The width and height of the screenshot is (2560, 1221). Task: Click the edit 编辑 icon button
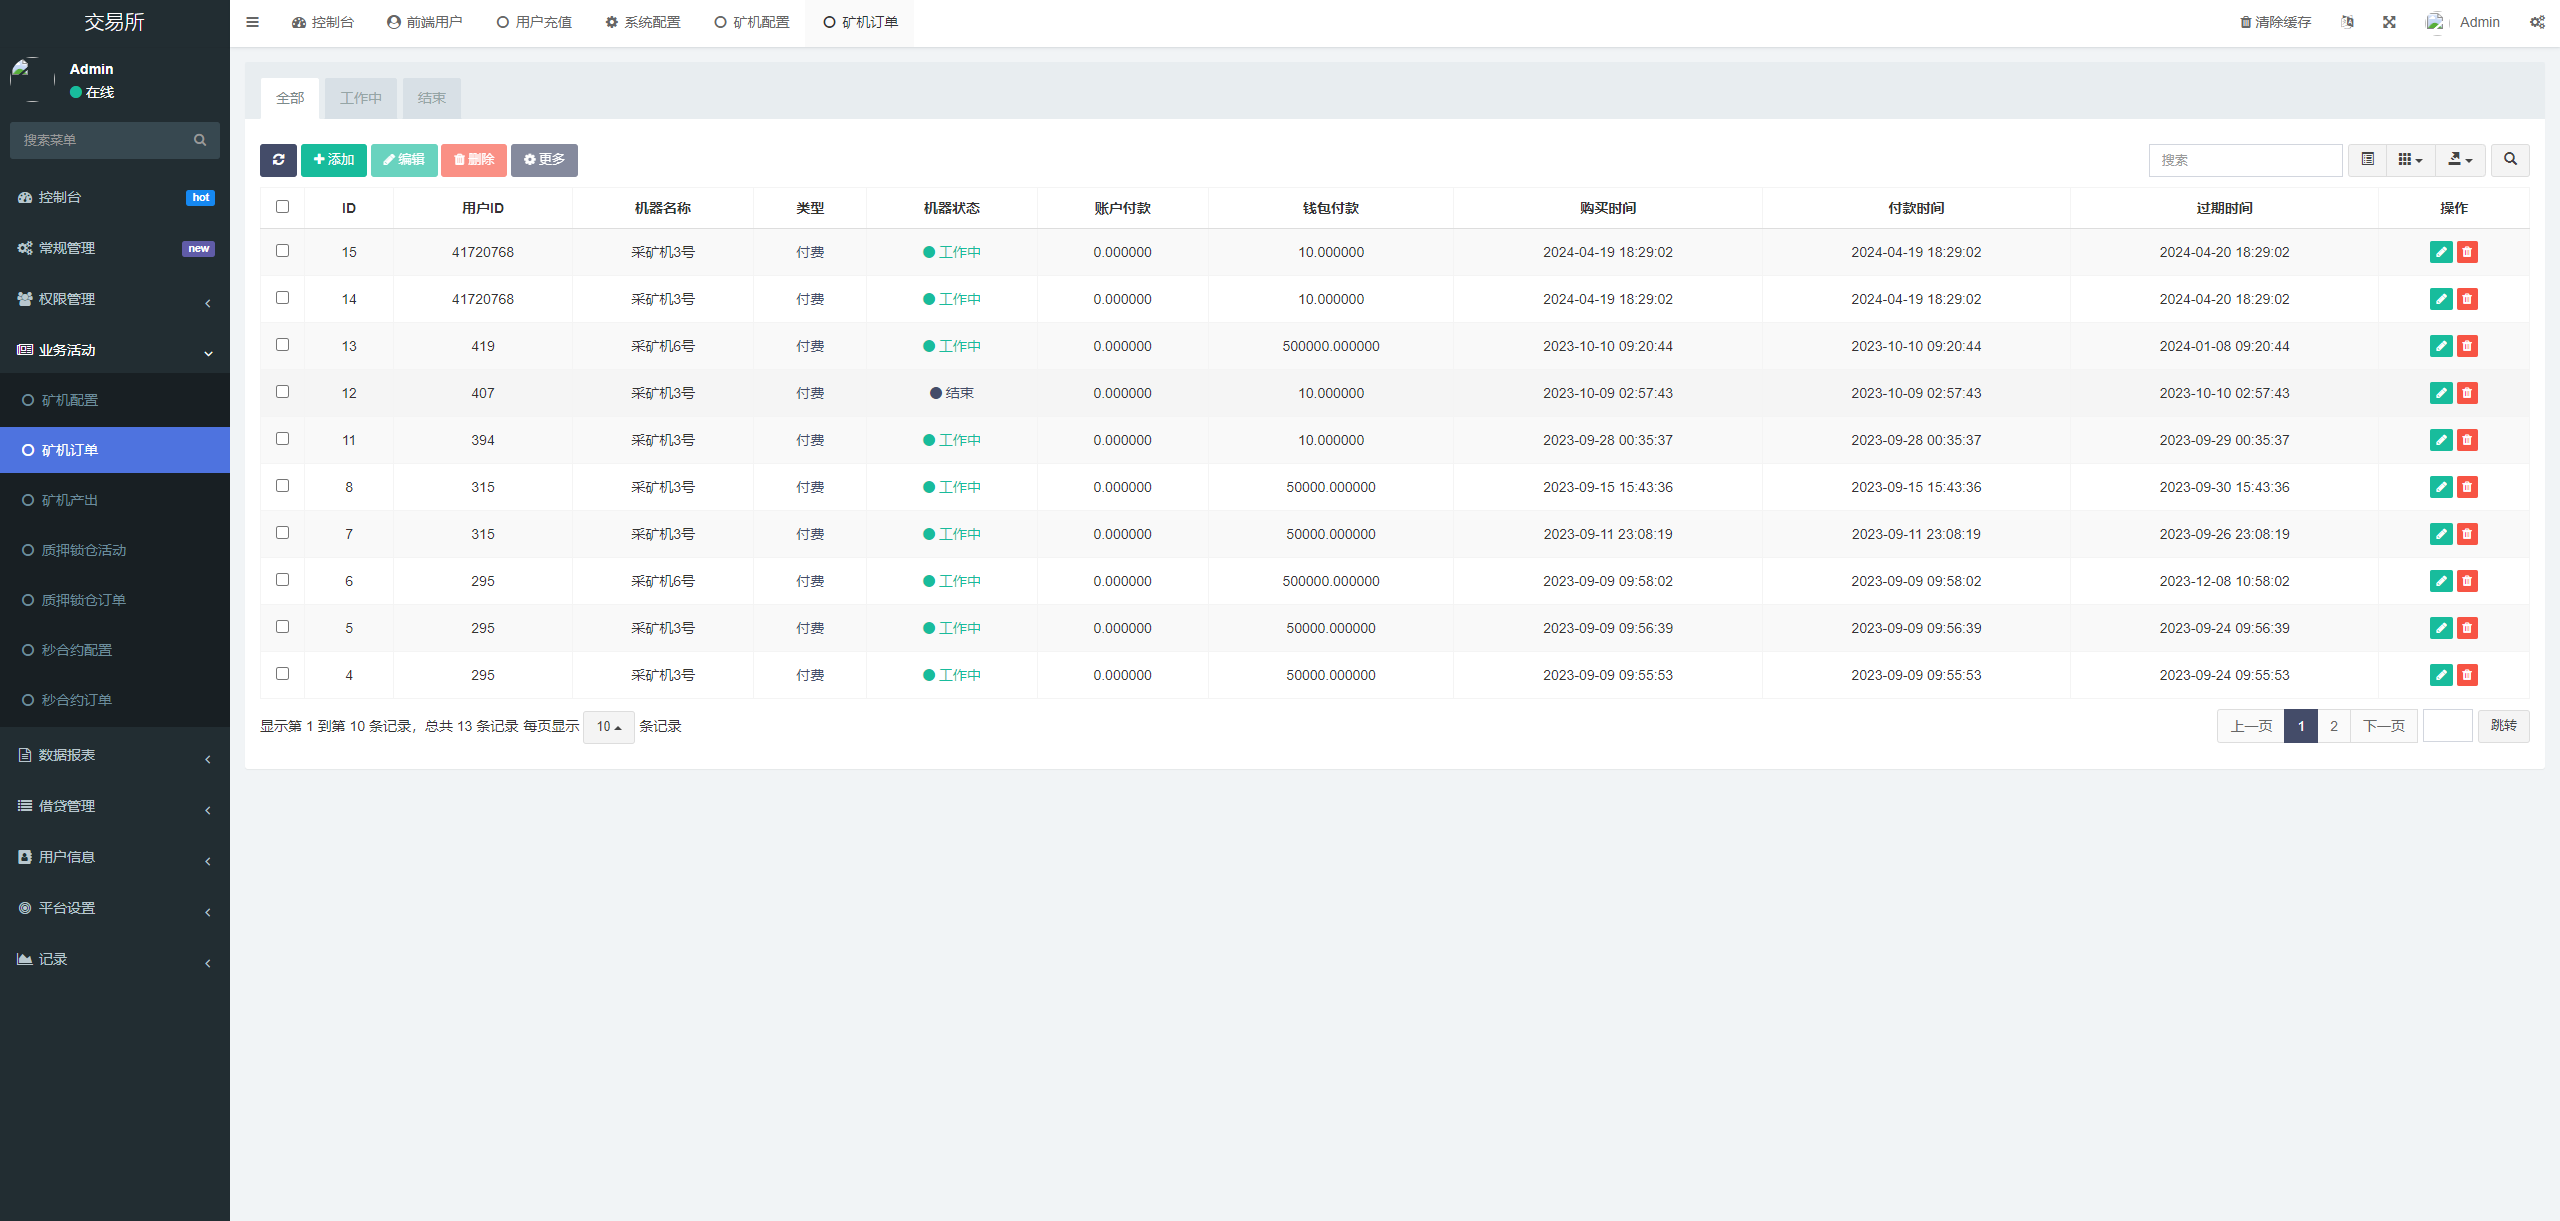(x=405, y=158)
